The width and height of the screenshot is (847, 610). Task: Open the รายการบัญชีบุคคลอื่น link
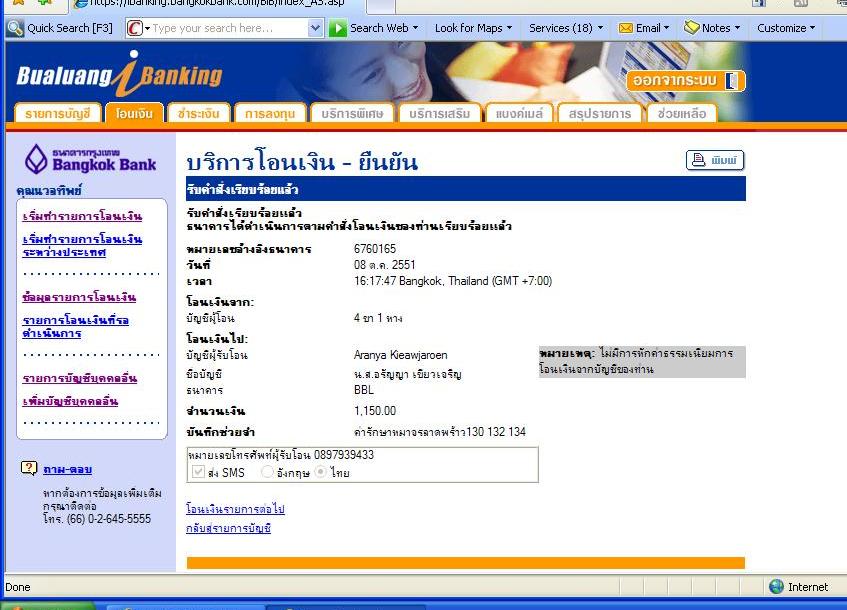[79, 378]
